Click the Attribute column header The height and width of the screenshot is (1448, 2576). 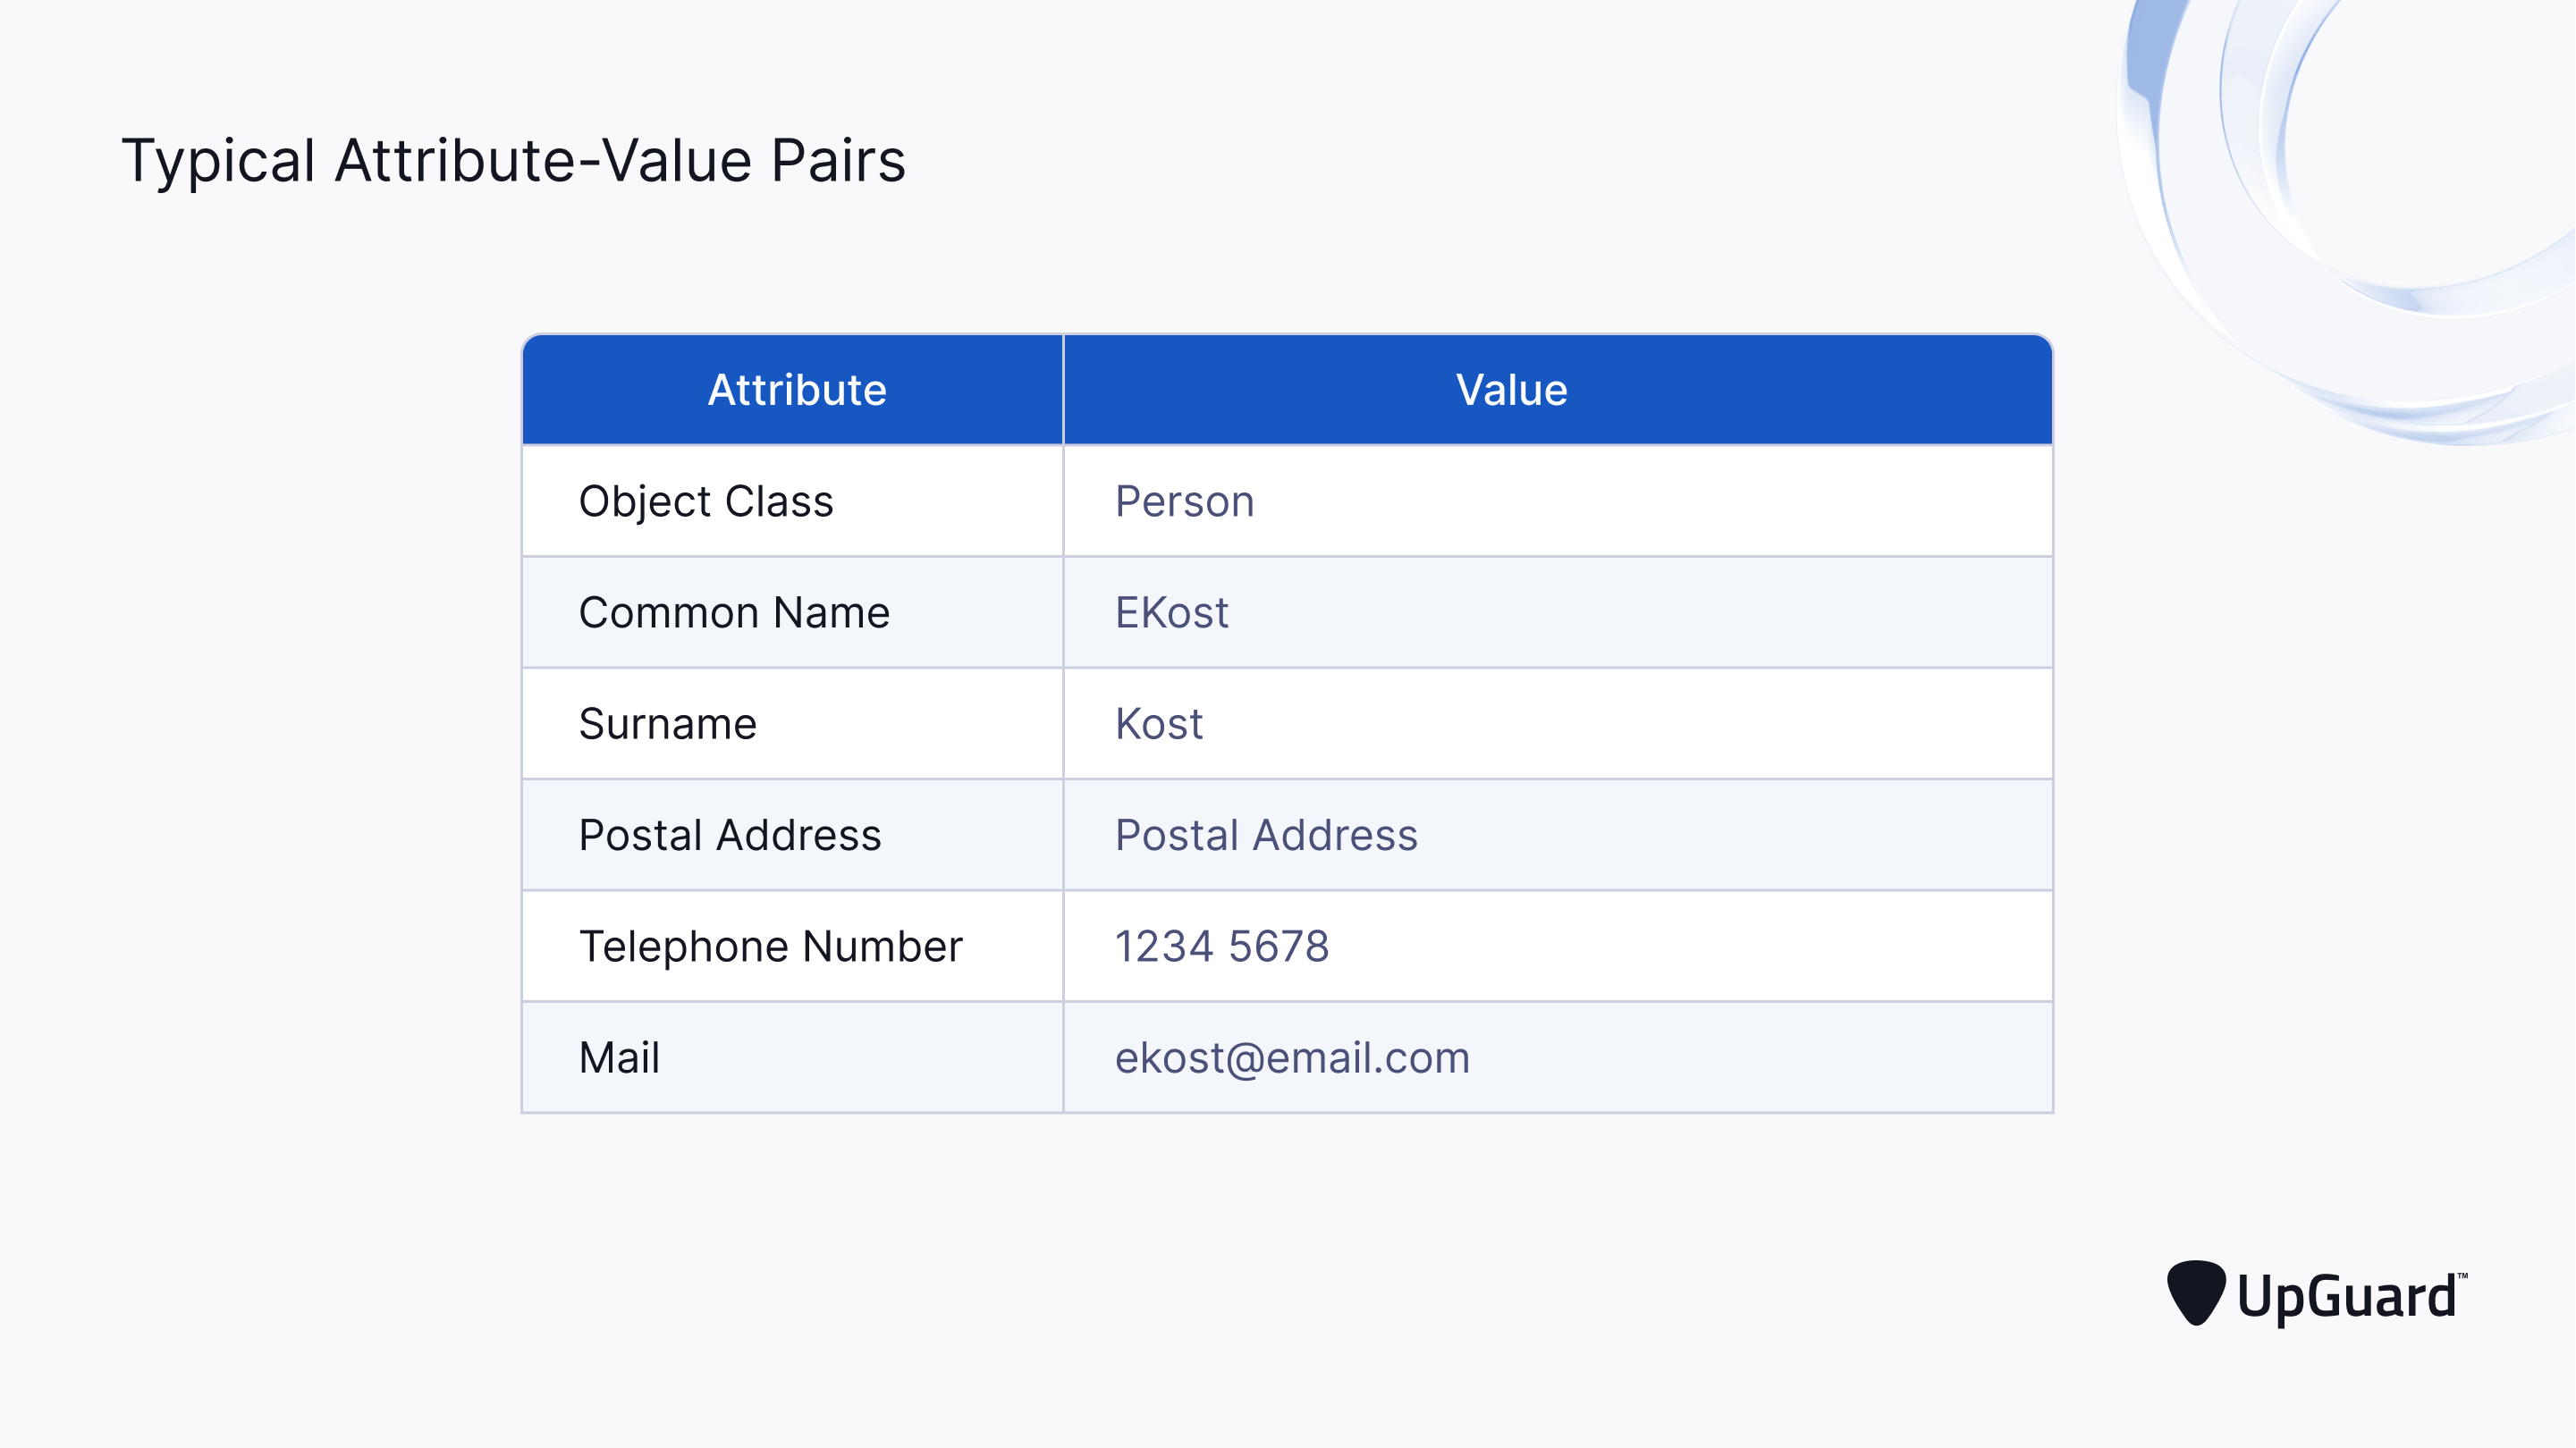click(x=796, y=390)
